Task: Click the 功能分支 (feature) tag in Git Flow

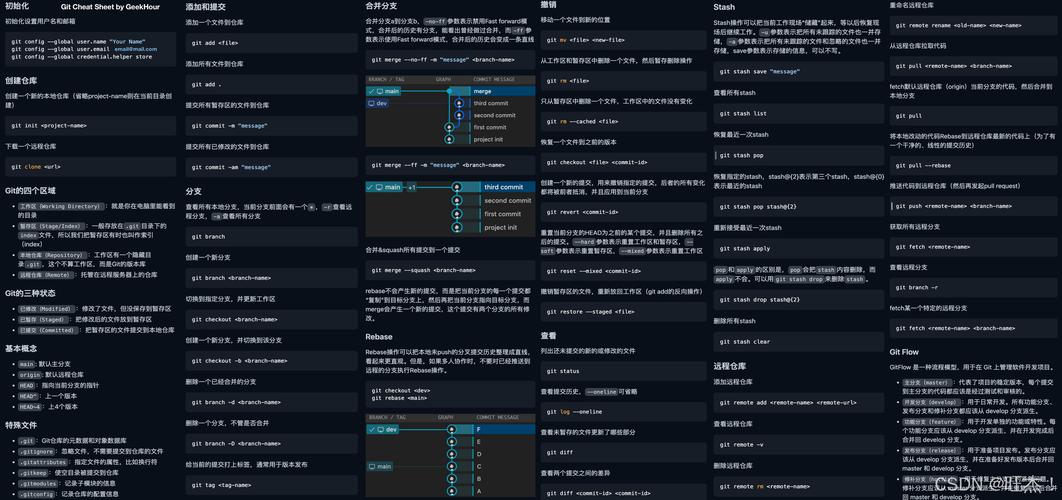Action: (931, 421)
